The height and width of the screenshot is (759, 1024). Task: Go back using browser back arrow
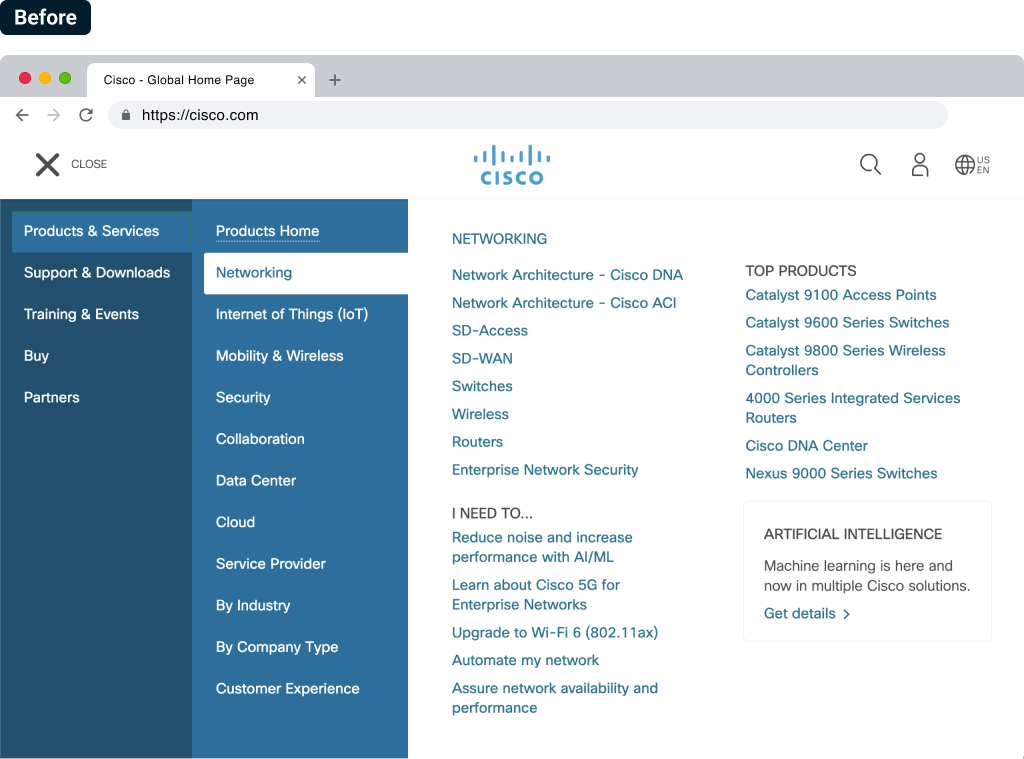22,115
